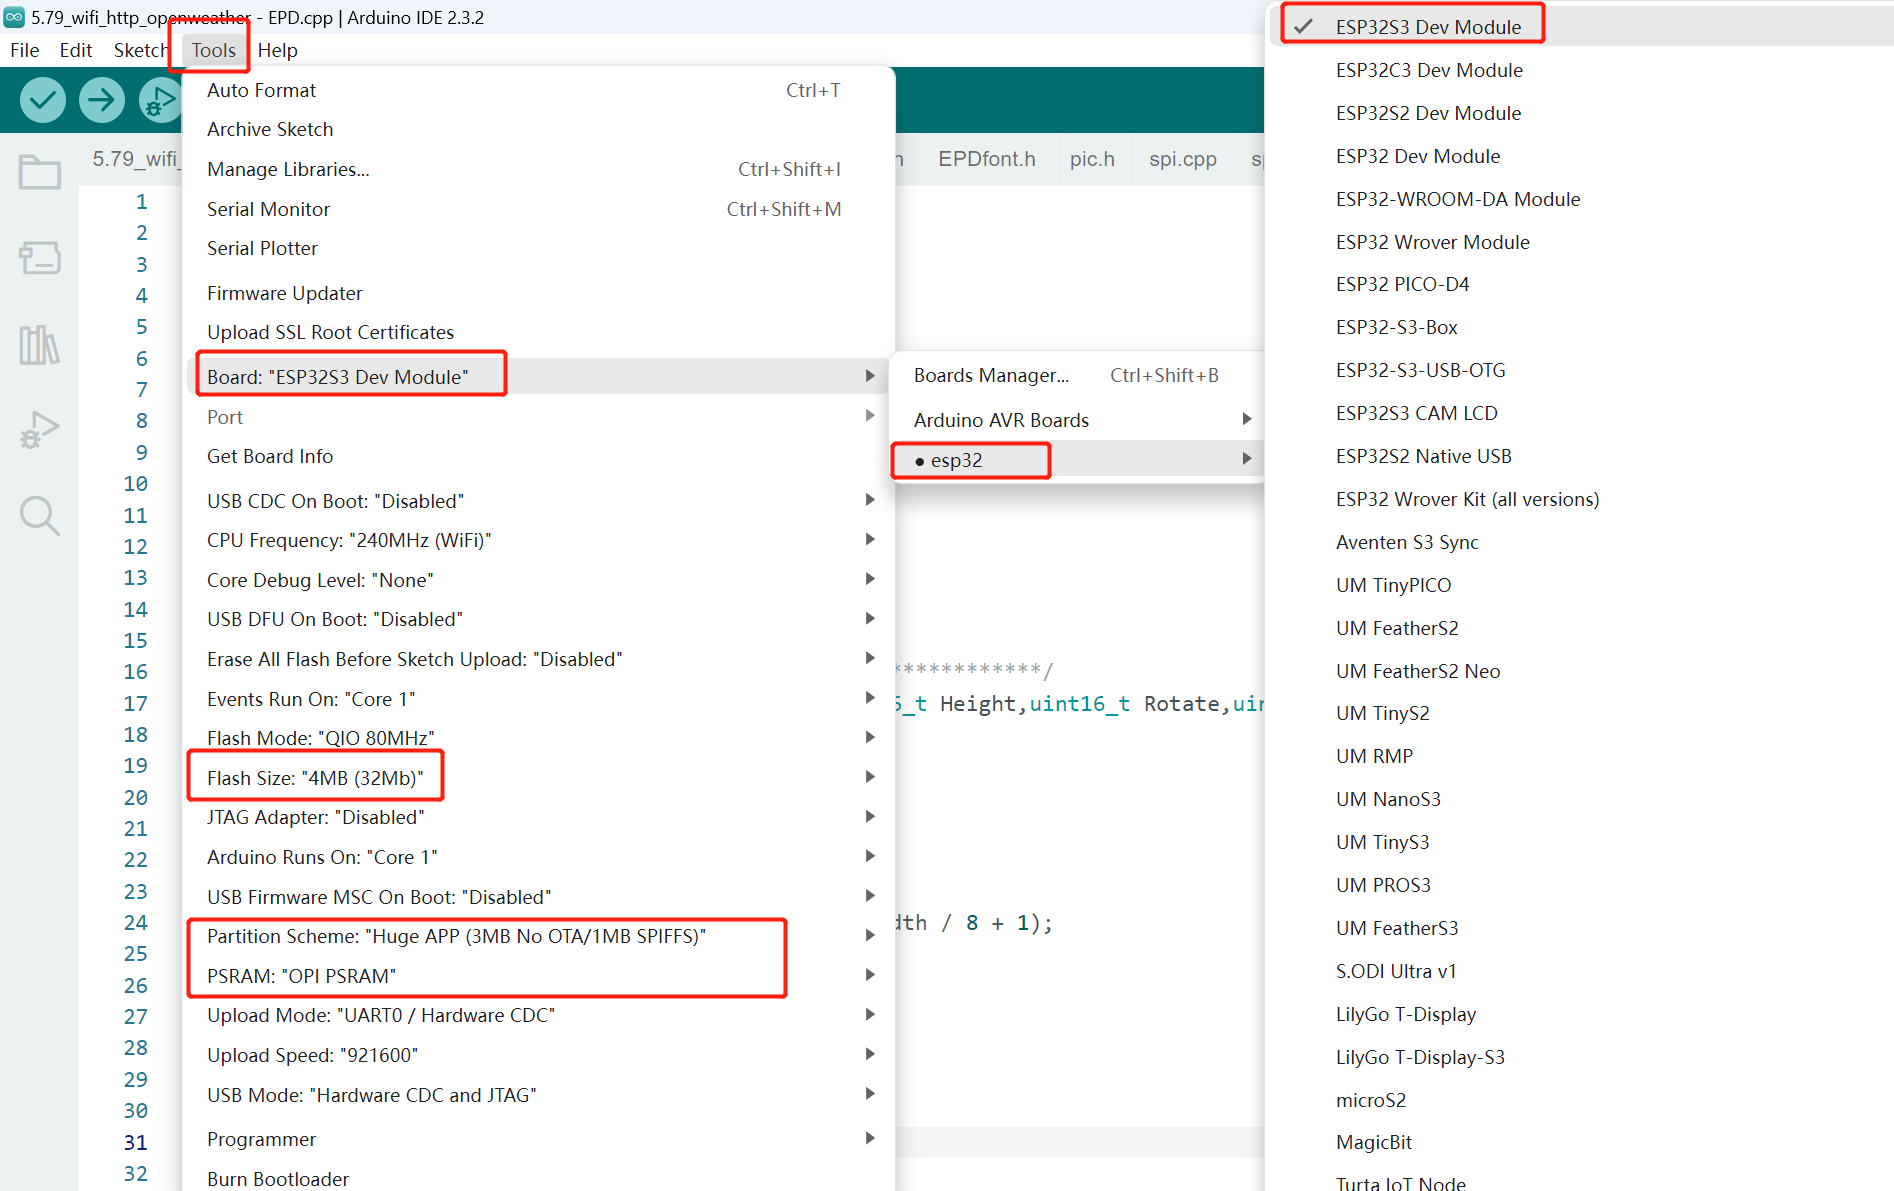
Task: Expand the esp32 boards submenu
Action: 1078,460
